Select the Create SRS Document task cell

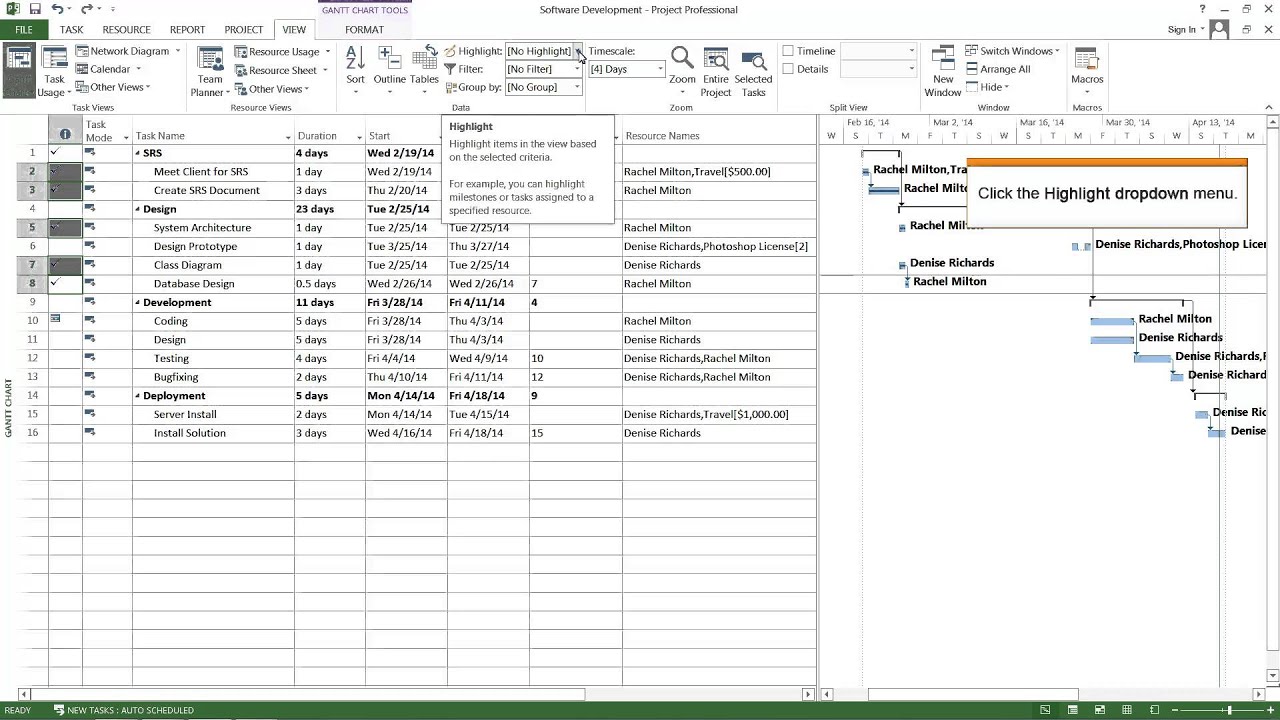[x=213, y=190]
